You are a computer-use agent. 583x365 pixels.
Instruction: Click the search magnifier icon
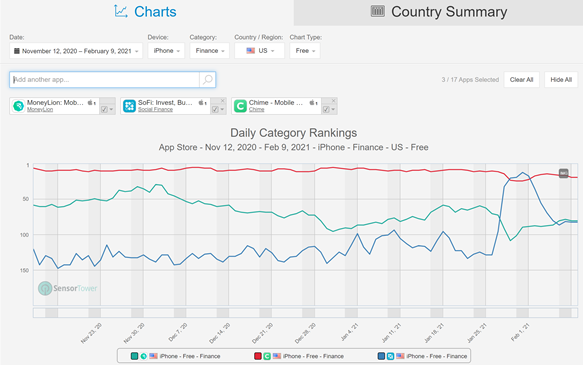pyautogui.click(x=207, y=80)
